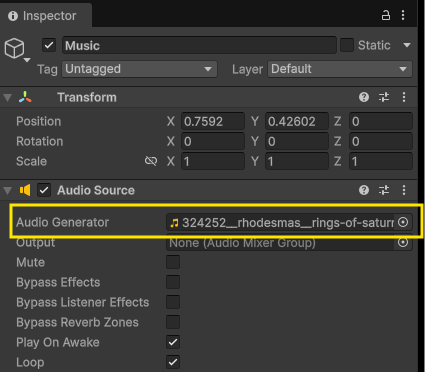
Task: Uncheck Play On Awake
Action: [x=173, y=342]
